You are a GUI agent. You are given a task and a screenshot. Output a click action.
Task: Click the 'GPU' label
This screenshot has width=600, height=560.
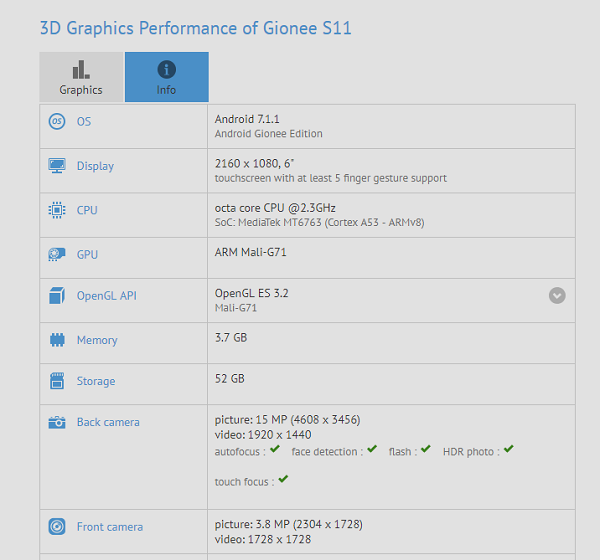point(87,255)
